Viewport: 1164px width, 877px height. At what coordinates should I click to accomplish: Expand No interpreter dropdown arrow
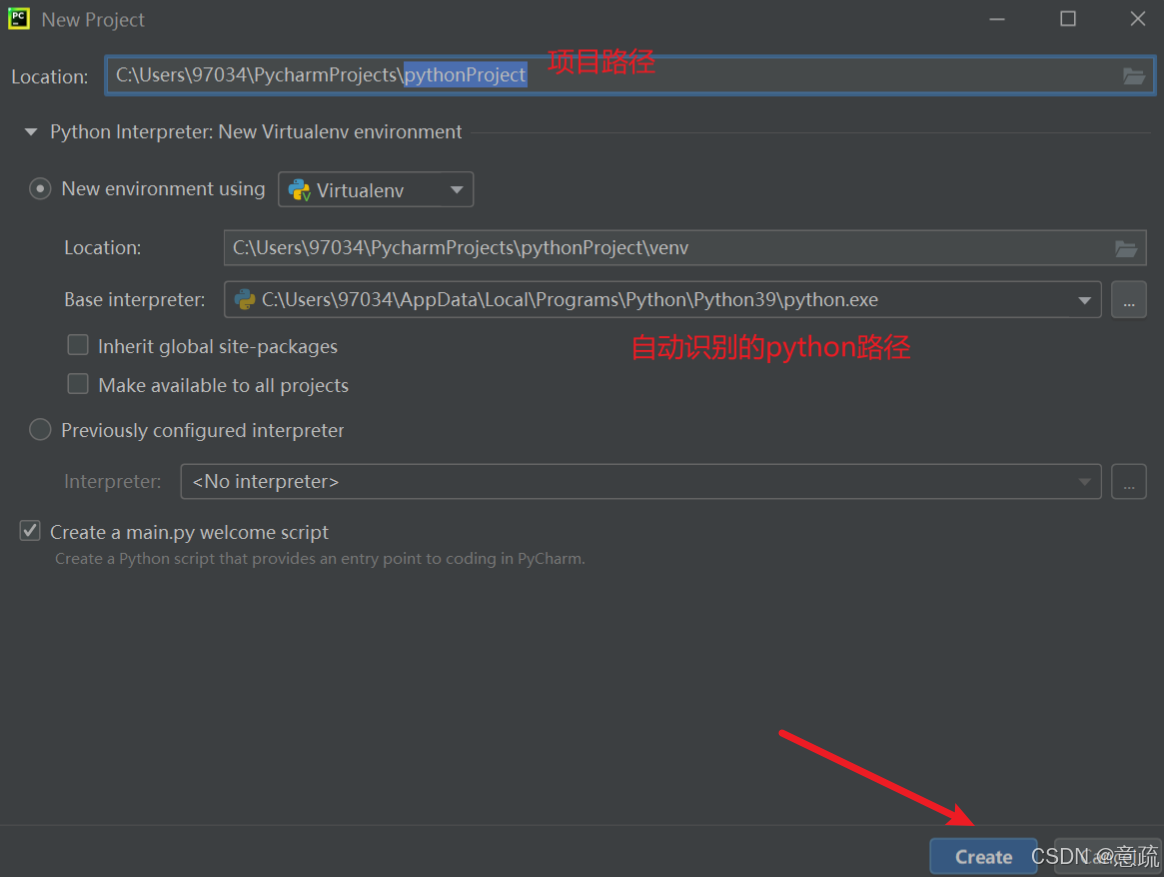pos(1084,483)
